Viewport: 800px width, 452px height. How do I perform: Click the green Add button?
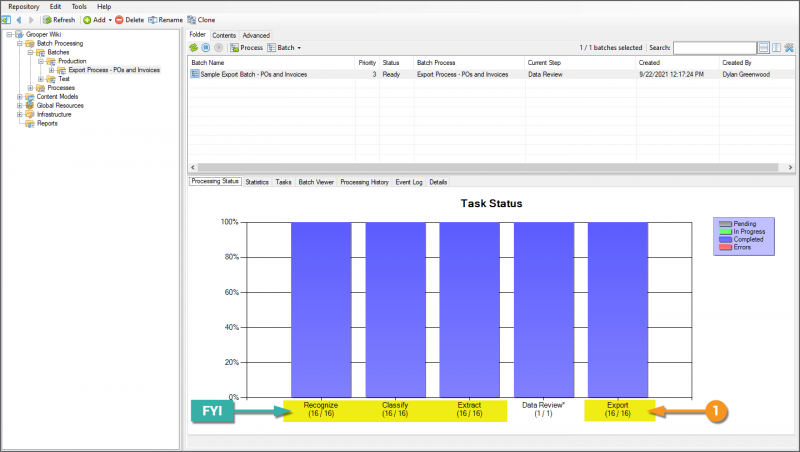(94, 20)
